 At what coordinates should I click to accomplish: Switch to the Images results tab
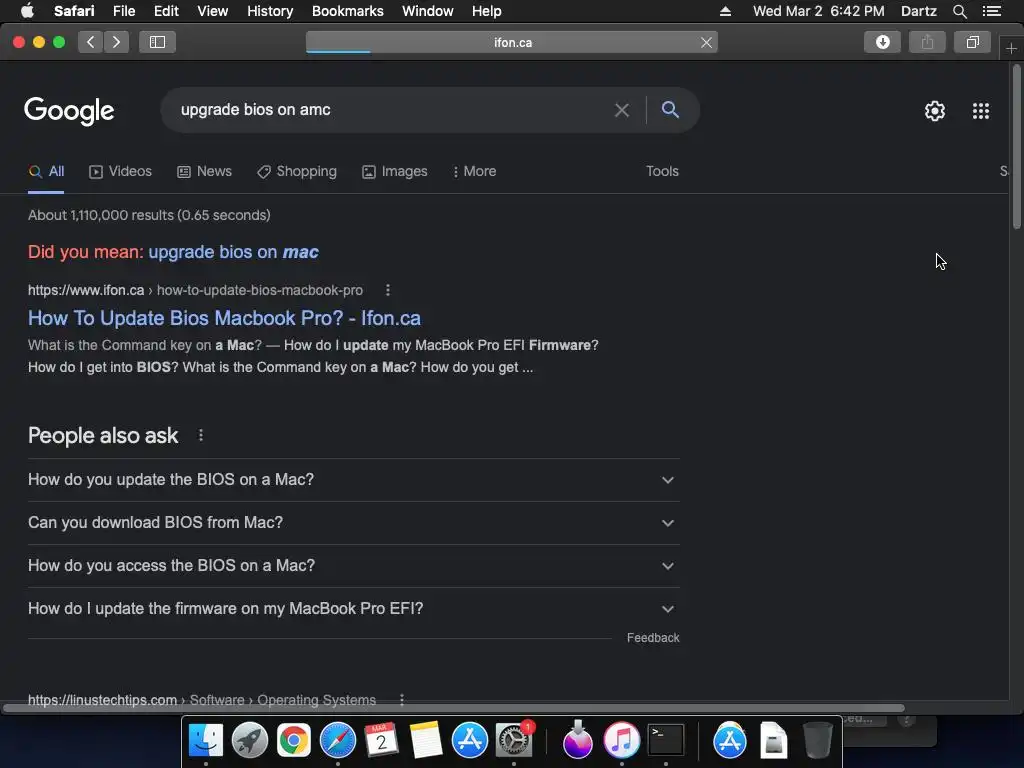(394, 171)
